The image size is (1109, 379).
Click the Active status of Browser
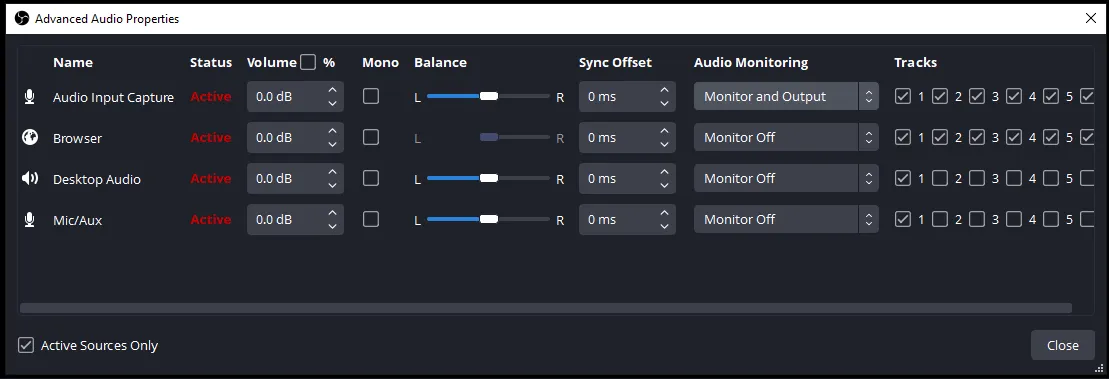211,137
